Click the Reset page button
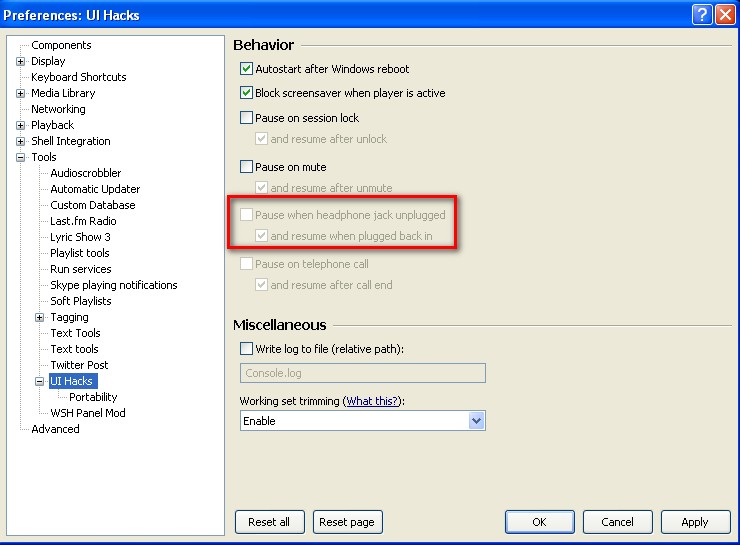 pos(347,522)
